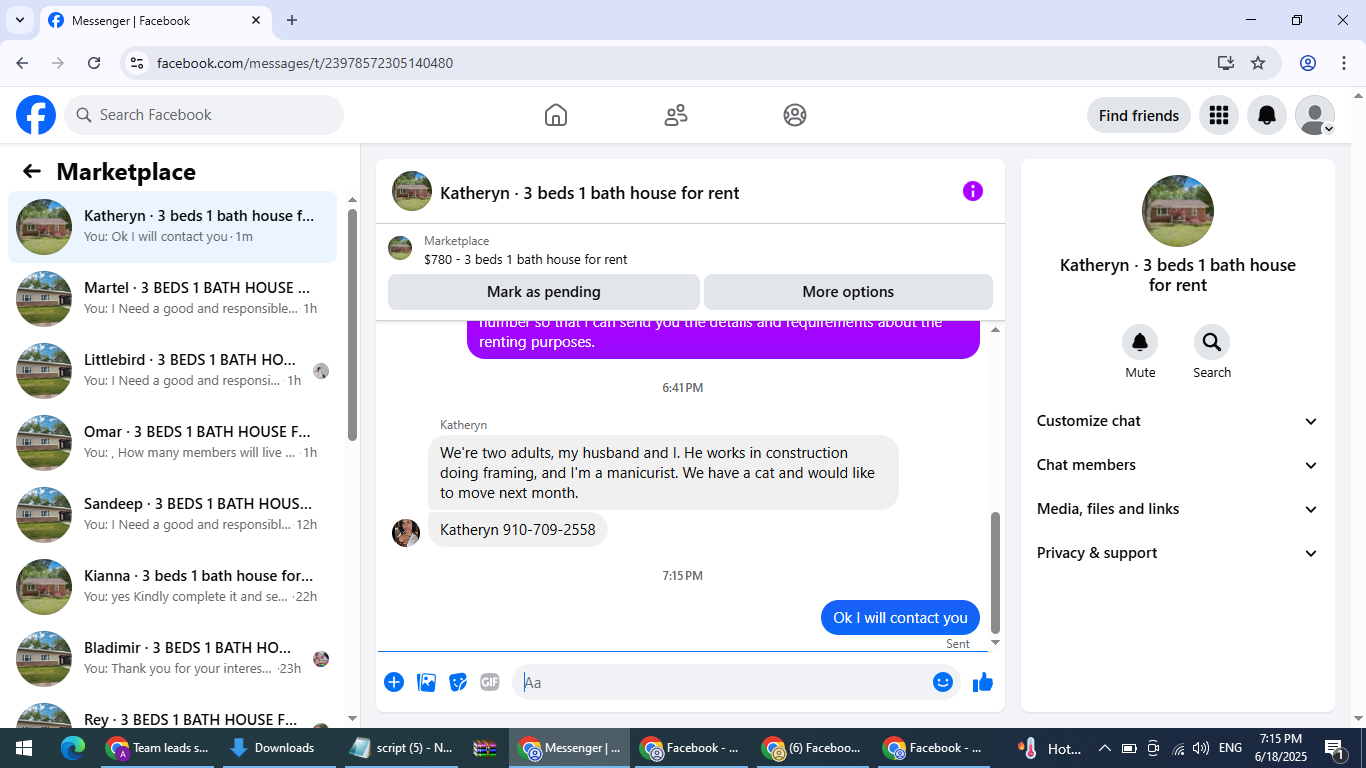Open the Friends icon in top navigation
The width and height of the screenshot is (1366, 768).
(x=676, y=115)
